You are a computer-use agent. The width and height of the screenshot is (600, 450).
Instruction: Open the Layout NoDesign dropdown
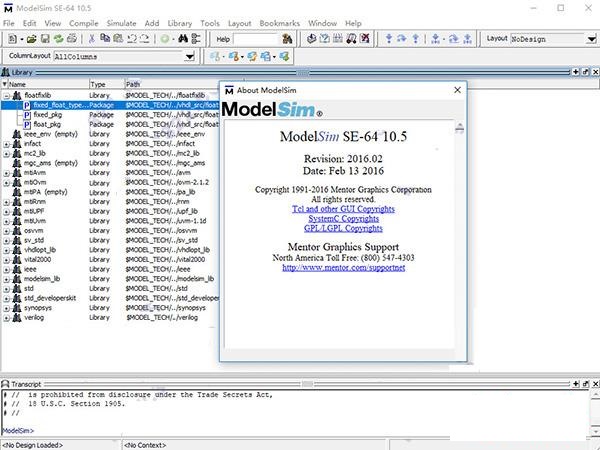(x=591, y=39)
